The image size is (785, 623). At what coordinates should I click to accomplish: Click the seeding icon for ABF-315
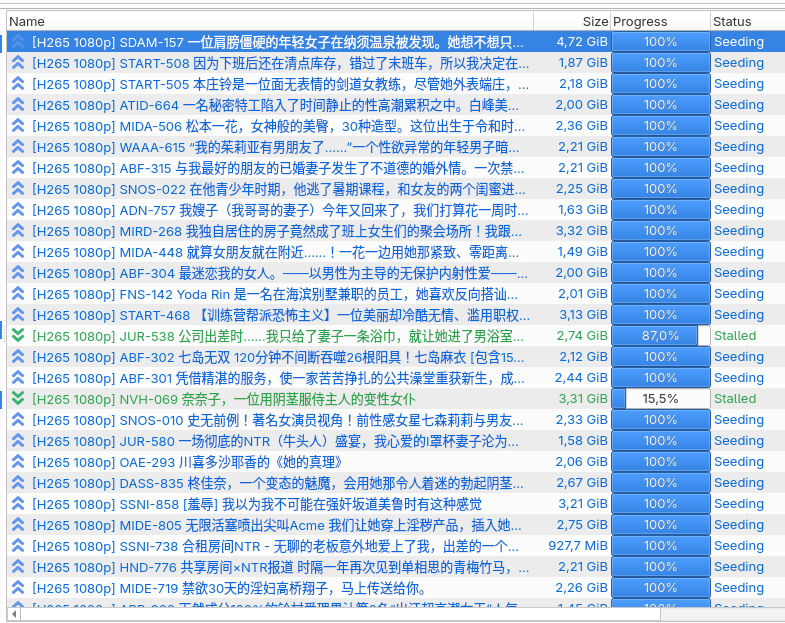click(18, 168)
